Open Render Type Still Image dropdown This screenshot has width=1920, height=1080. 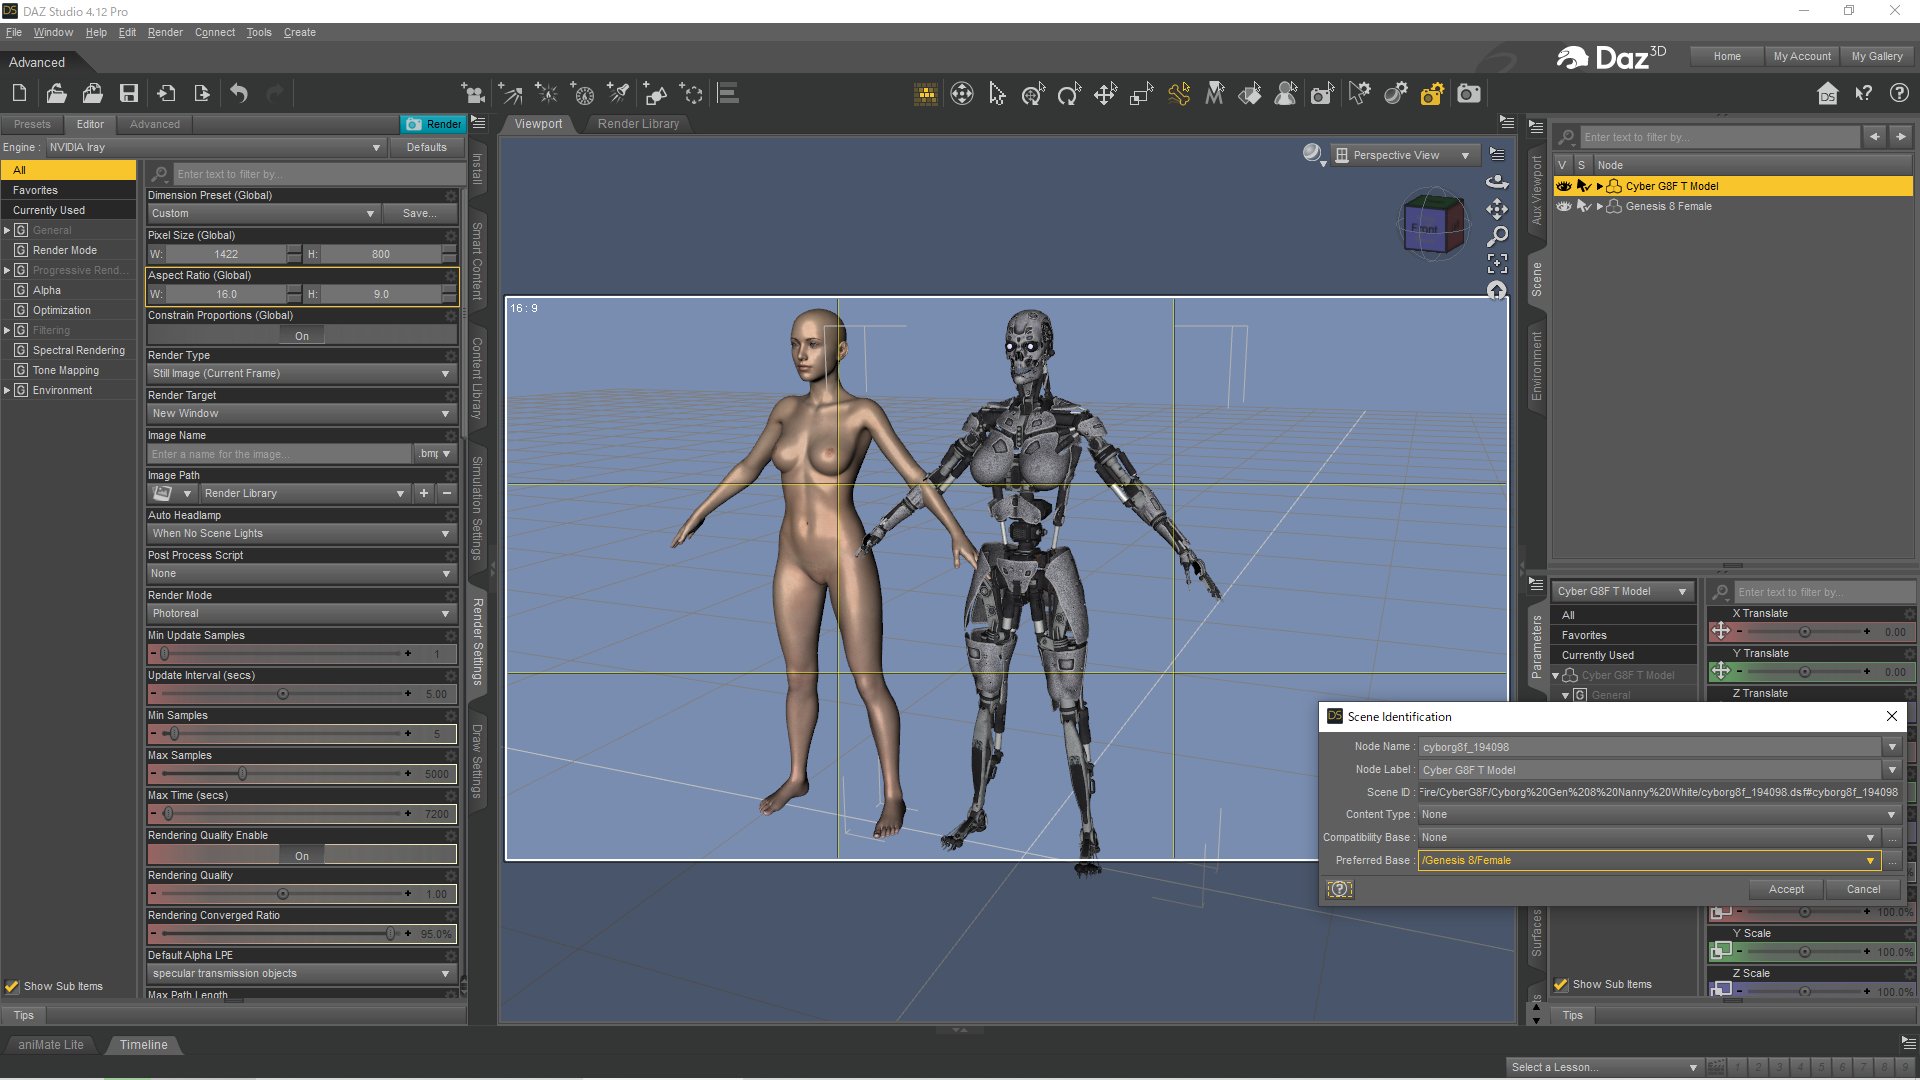(x=301, y=373)
